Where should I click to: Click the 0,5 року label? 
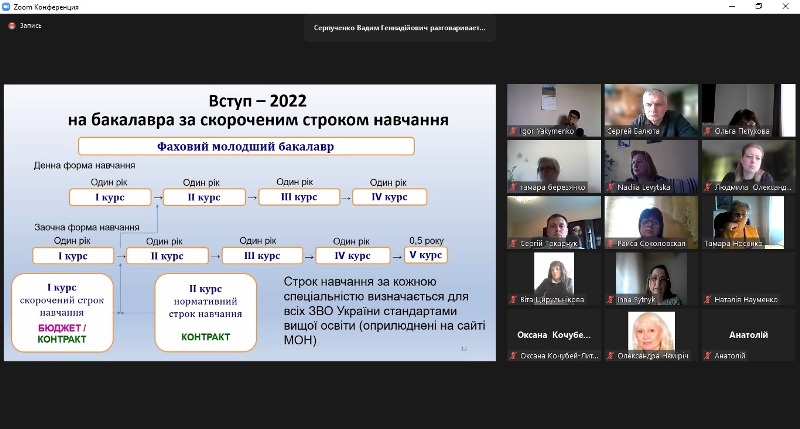(427, 241)
